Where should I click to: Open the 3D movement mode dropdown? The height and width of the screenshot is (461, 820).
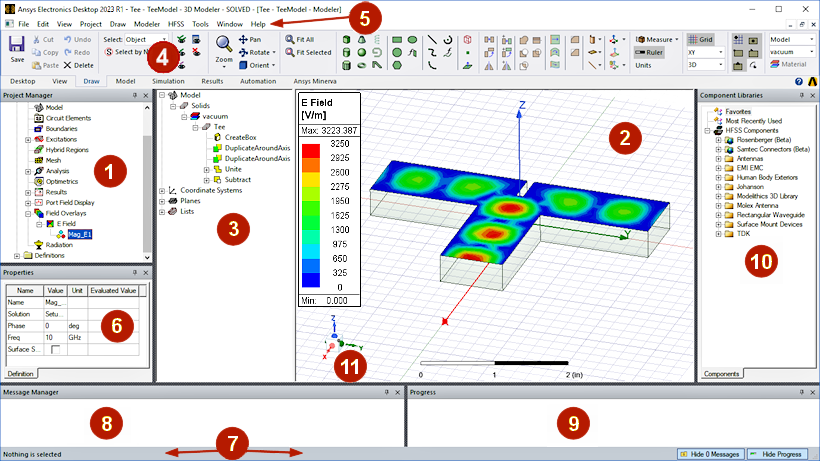(x=705, y=65)
